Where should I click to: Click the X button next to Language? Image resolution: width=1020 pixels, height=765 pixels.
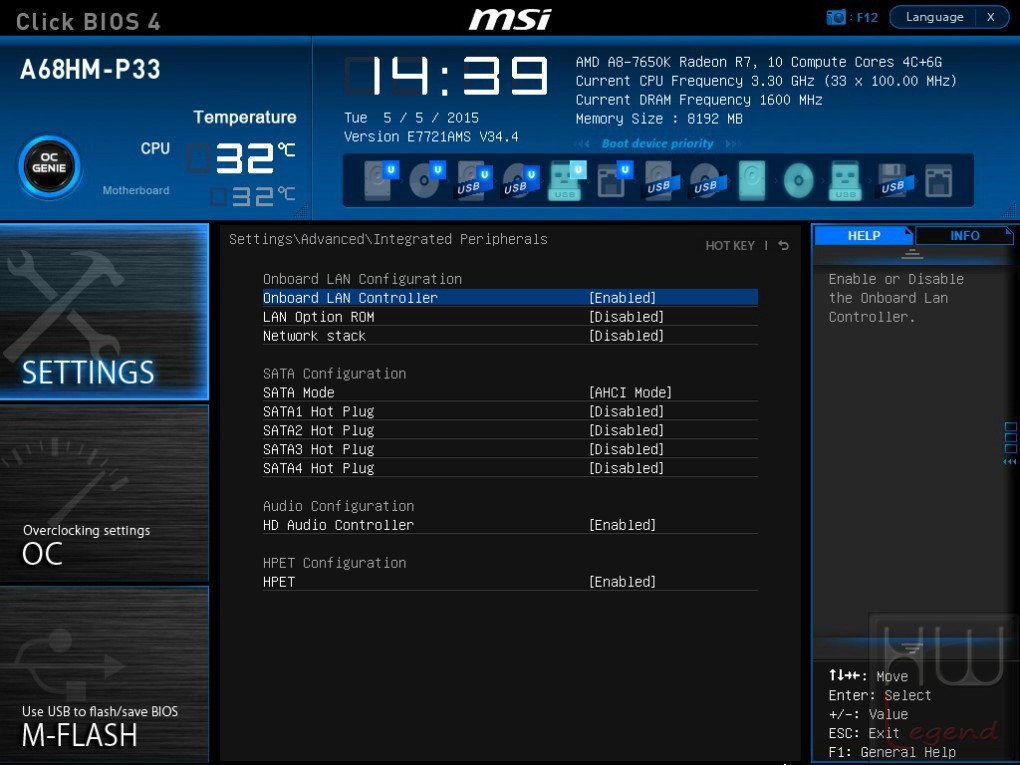(991, 18)
